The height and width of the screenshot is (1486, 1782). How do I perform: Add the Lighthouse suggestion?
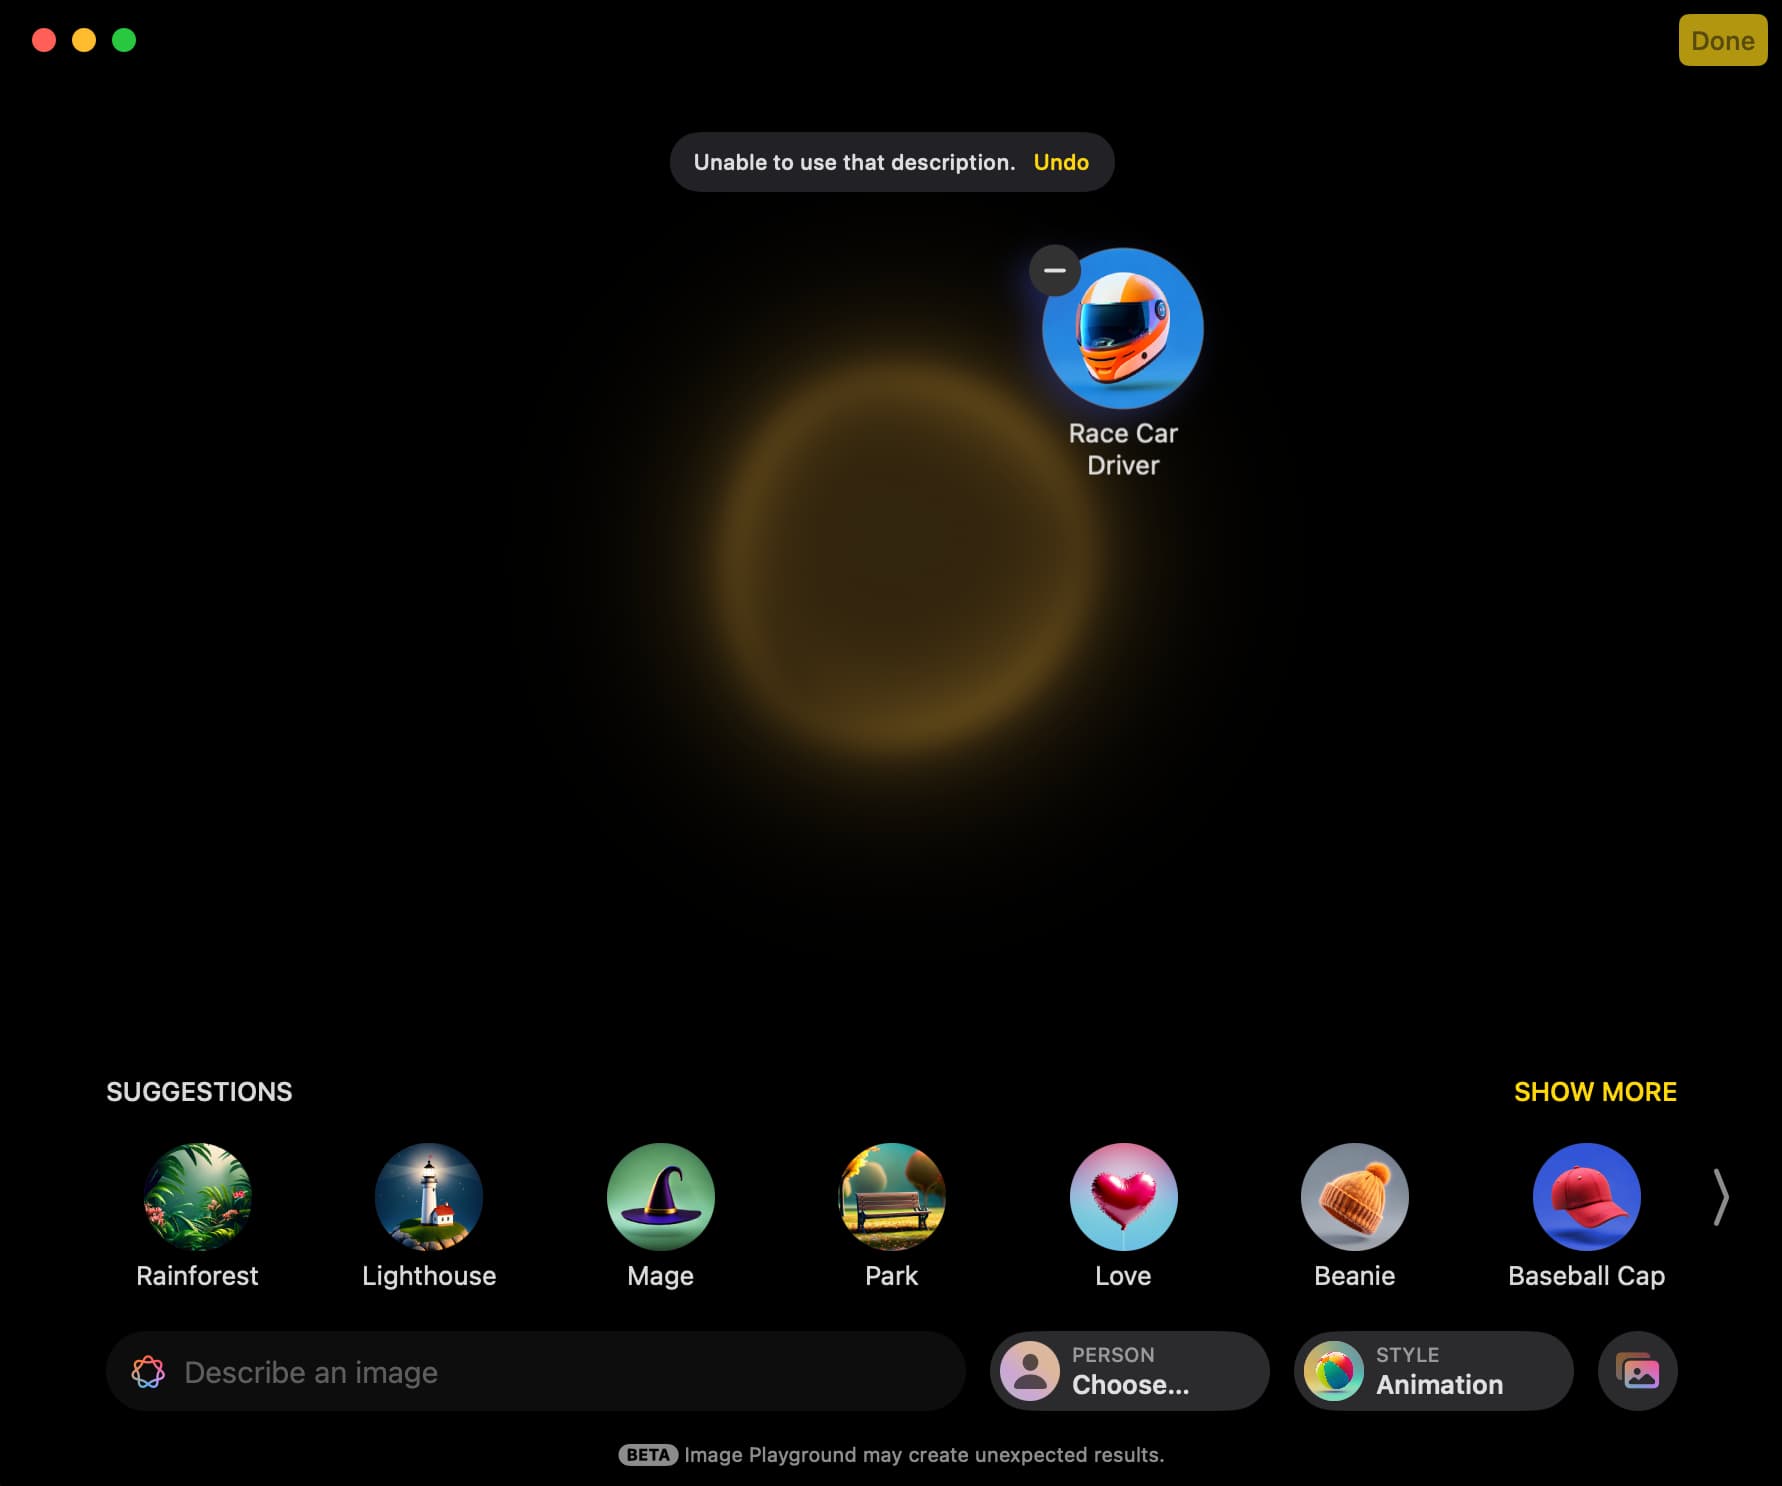click(x=429, y=1197)
